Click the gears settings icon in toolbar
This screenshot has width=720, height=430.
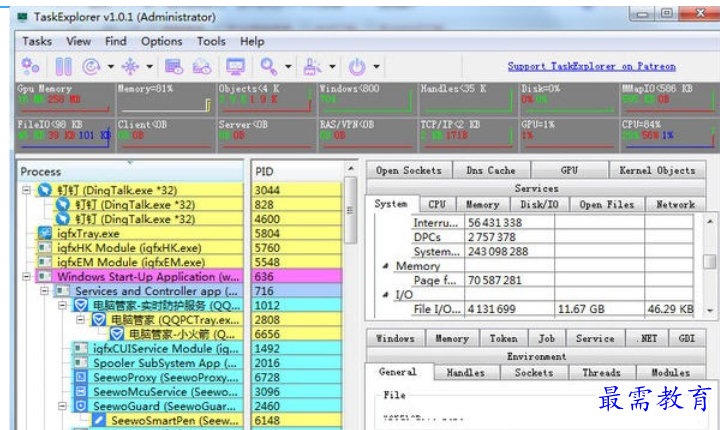point(30,67)
